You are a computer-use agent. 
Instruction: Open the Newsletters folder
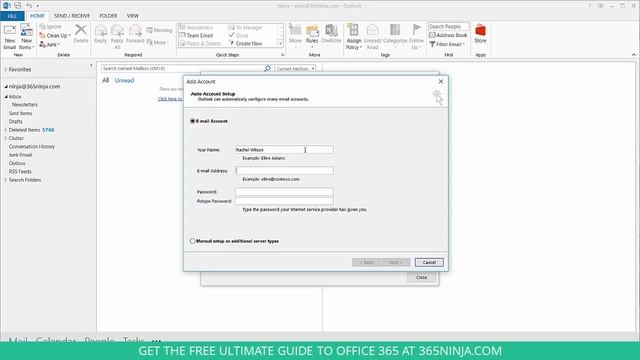25,105
